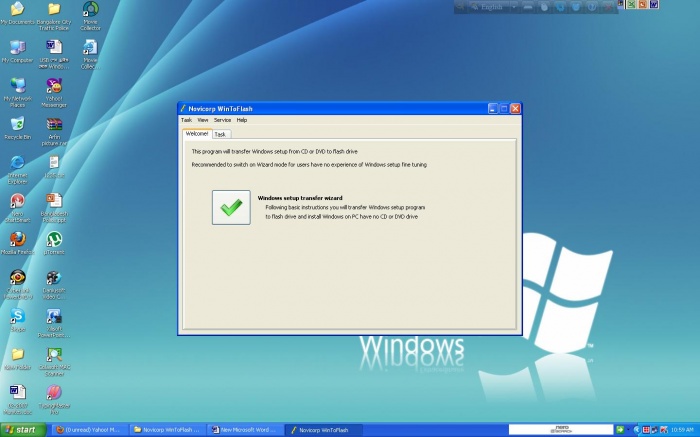Select My Computer desktop icon
The height and width of the screenshot is (437, 700).
(17, 51)
